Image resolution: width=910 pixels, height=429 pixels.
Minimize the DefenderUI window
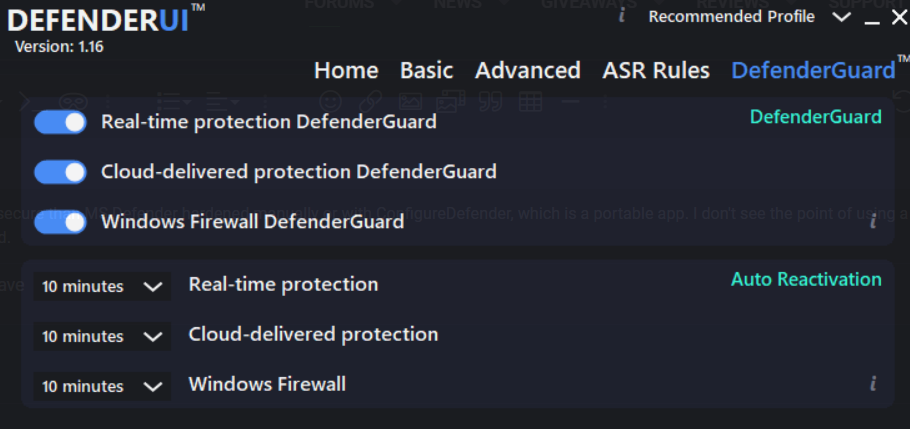tap(872, 18)
